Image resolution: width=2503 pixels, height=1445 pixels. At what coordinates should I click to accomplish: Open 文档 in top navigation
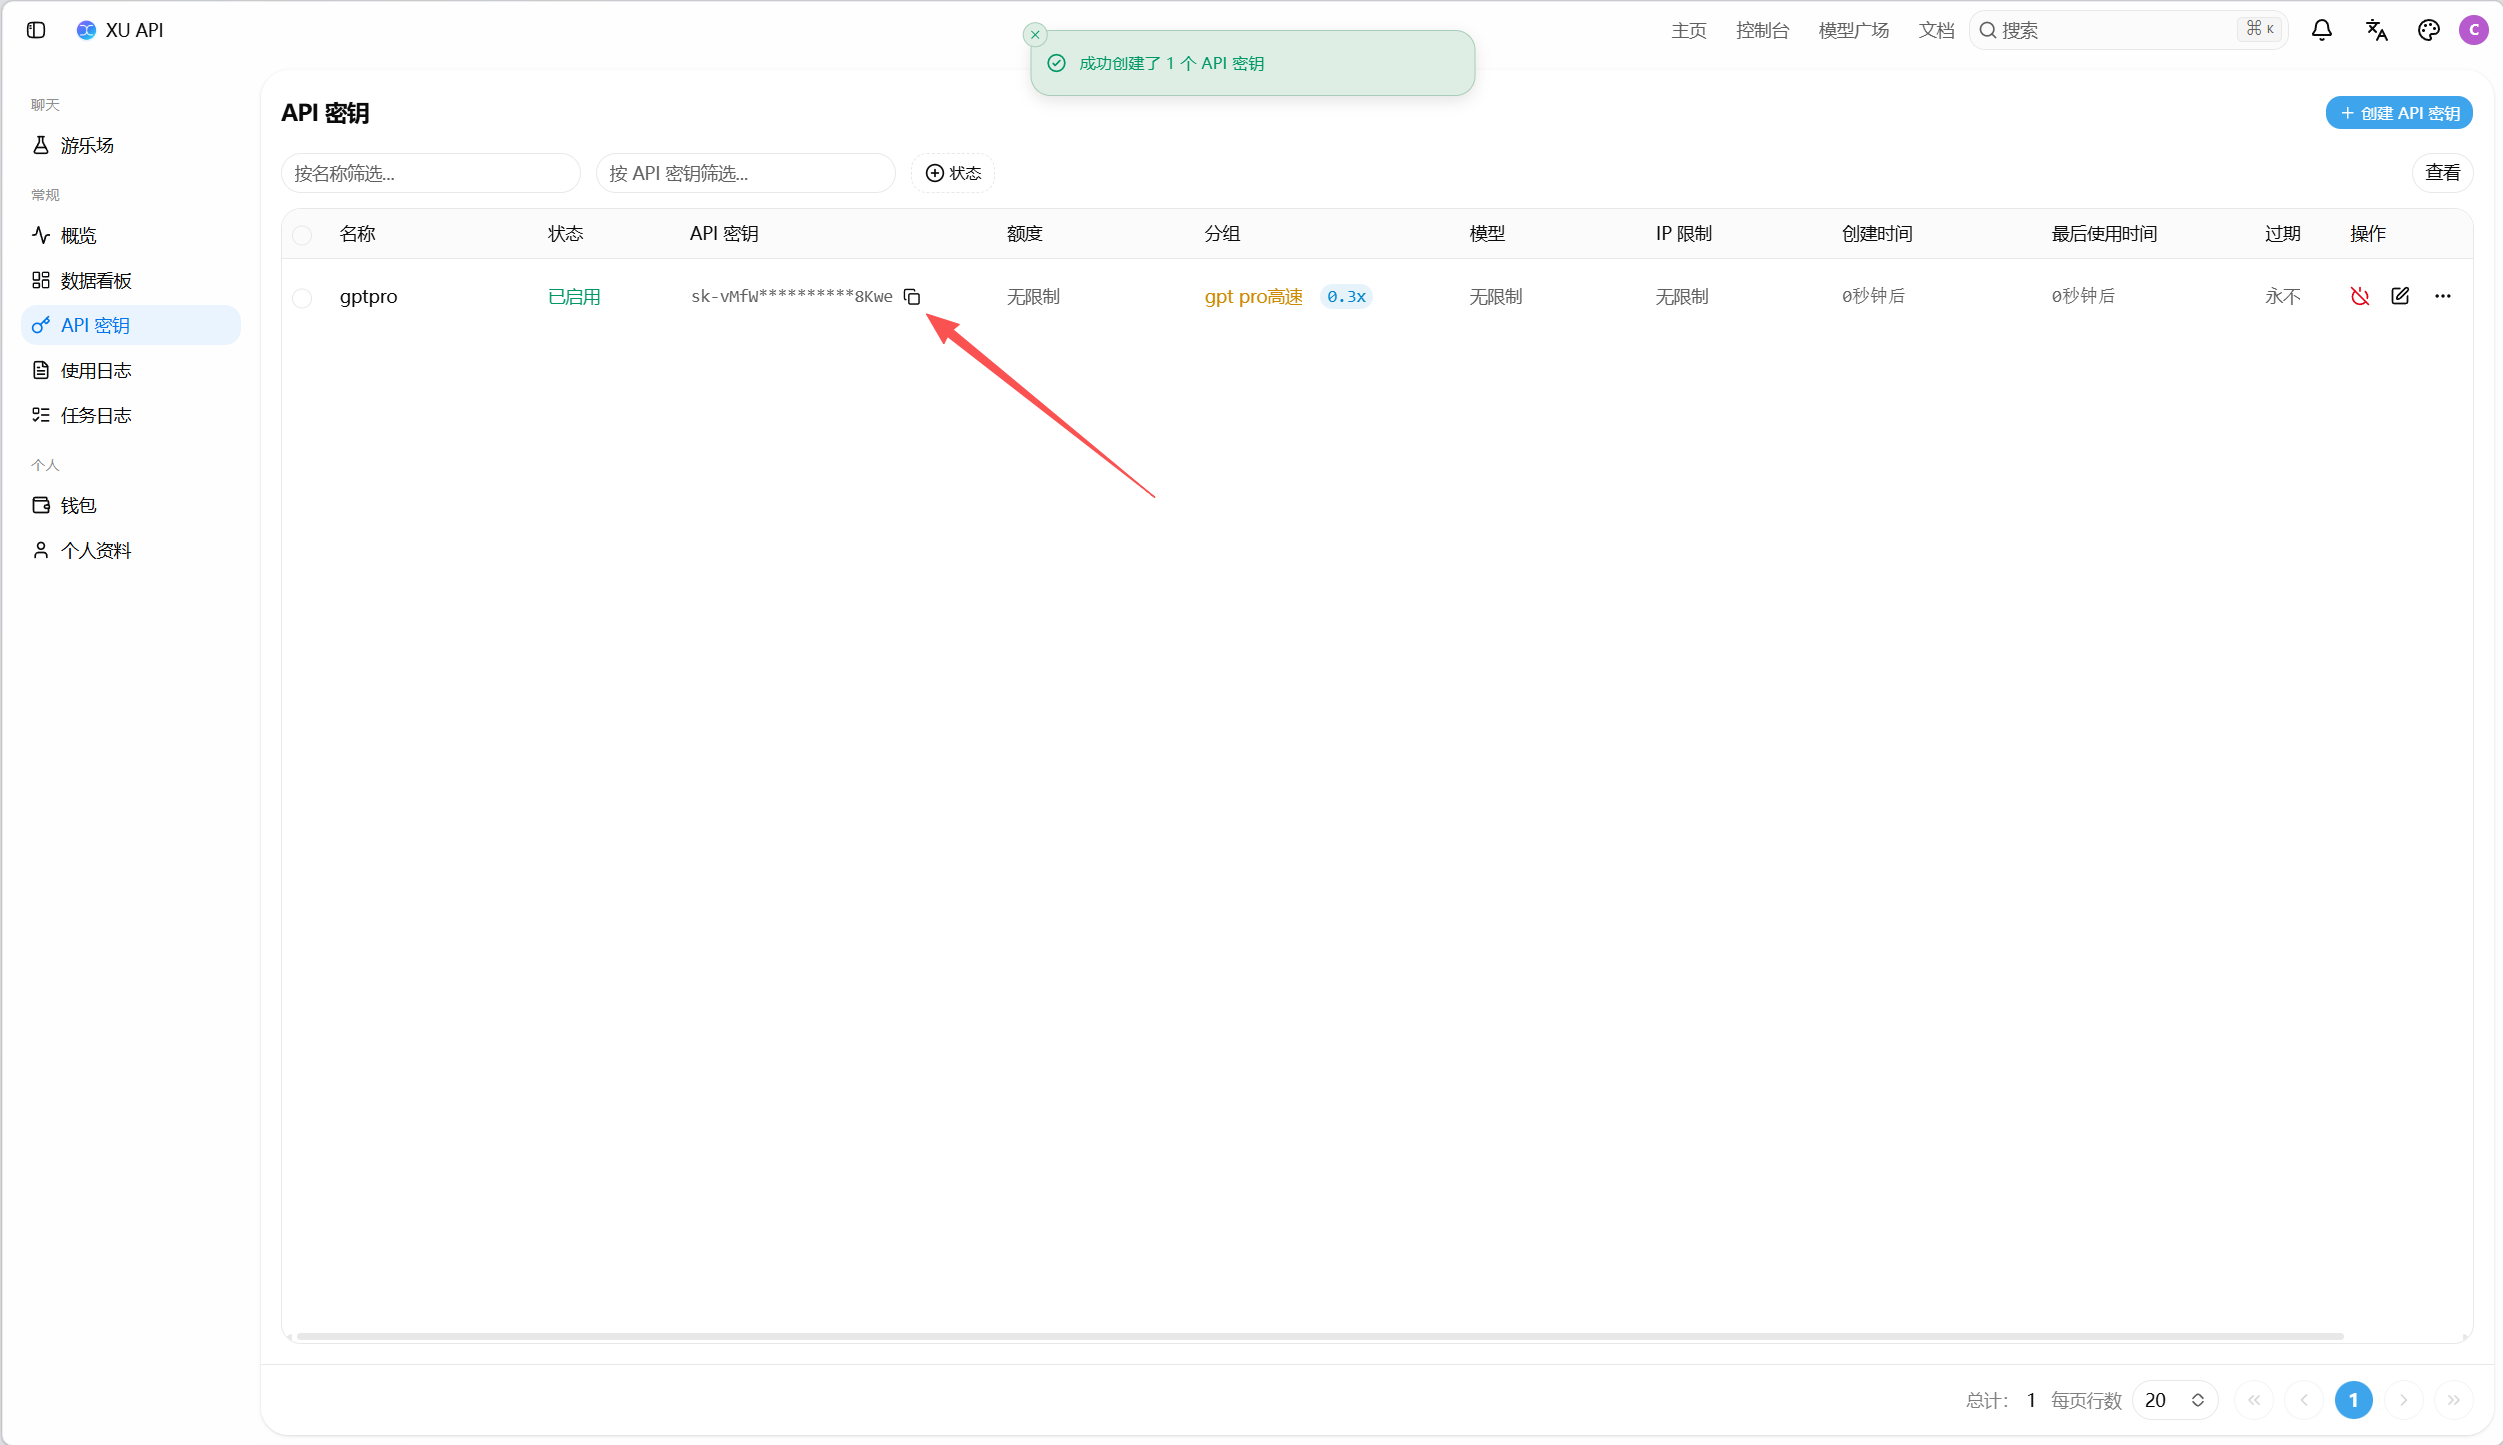pyautogui.click(x=1936, y=30)
